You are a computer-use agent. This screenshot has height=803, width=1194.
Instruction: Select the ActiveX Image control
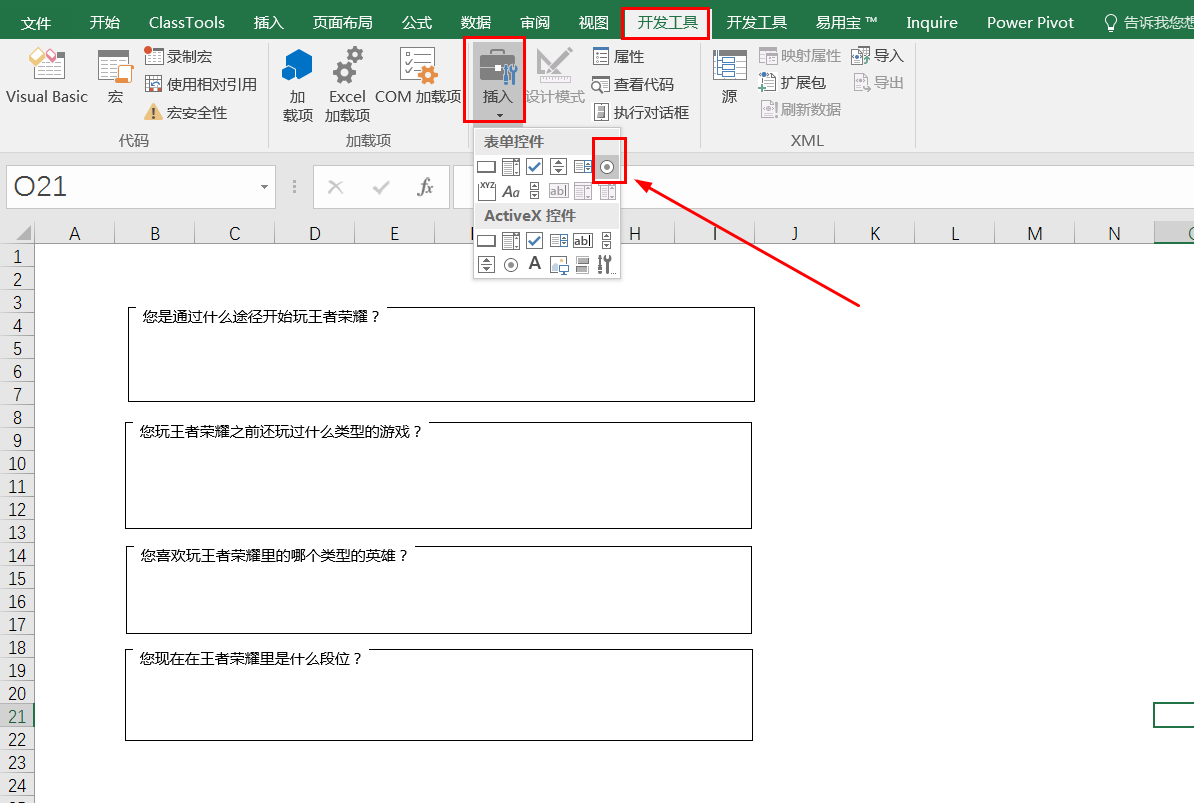(x=558, y=264)
